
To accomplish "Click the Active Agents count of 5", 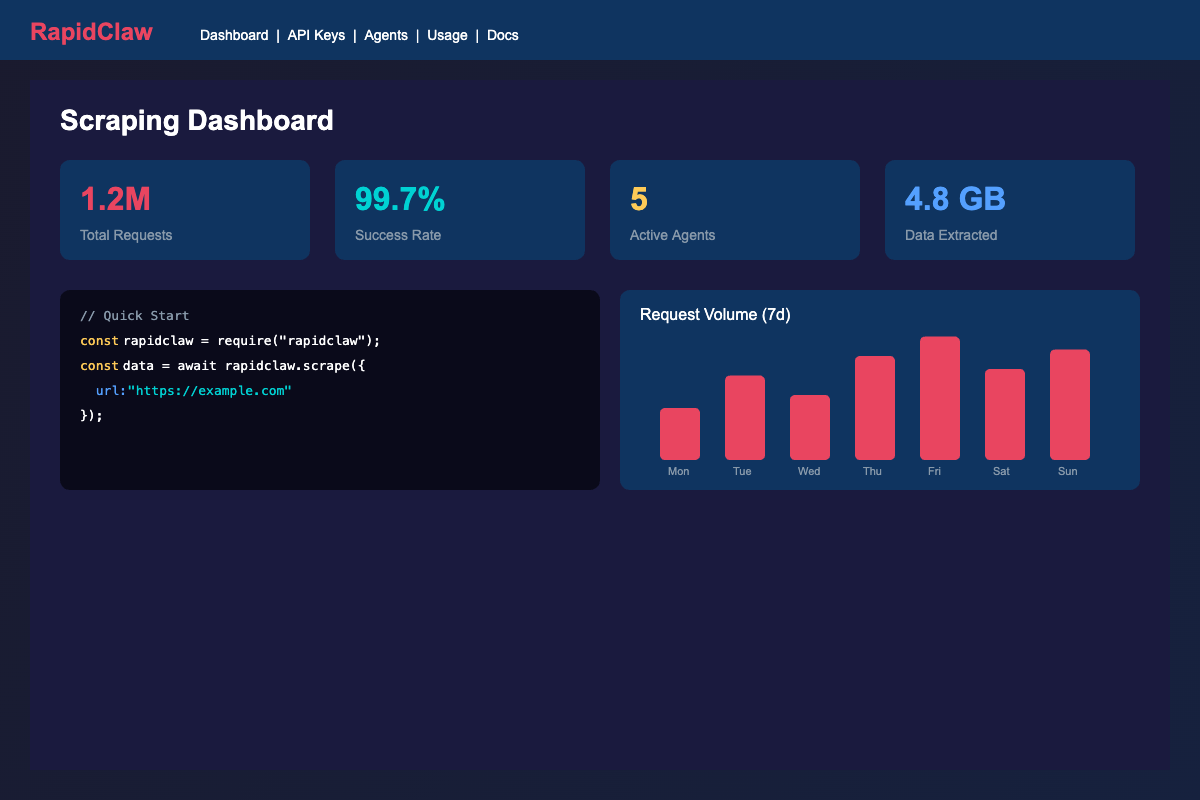I will coord(639,199).
